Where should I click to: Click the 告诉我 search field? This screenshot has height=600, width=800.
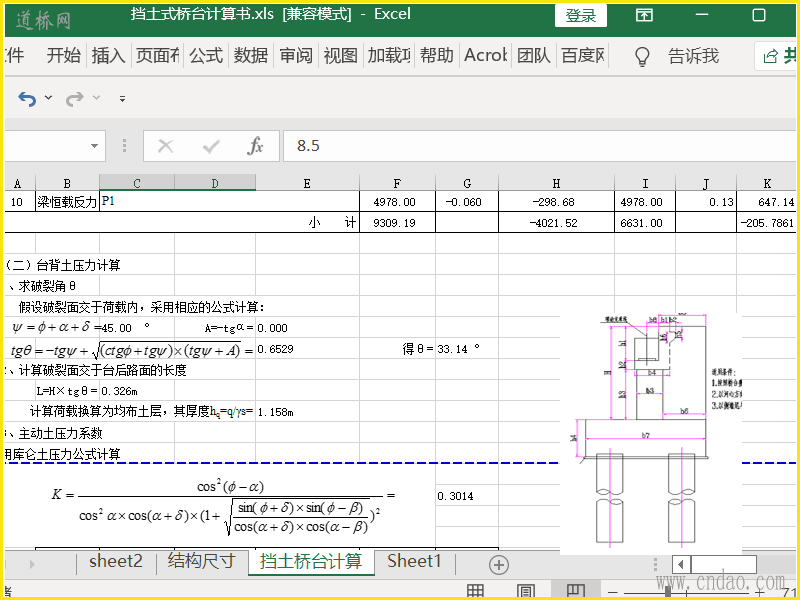tap(694, 56)
